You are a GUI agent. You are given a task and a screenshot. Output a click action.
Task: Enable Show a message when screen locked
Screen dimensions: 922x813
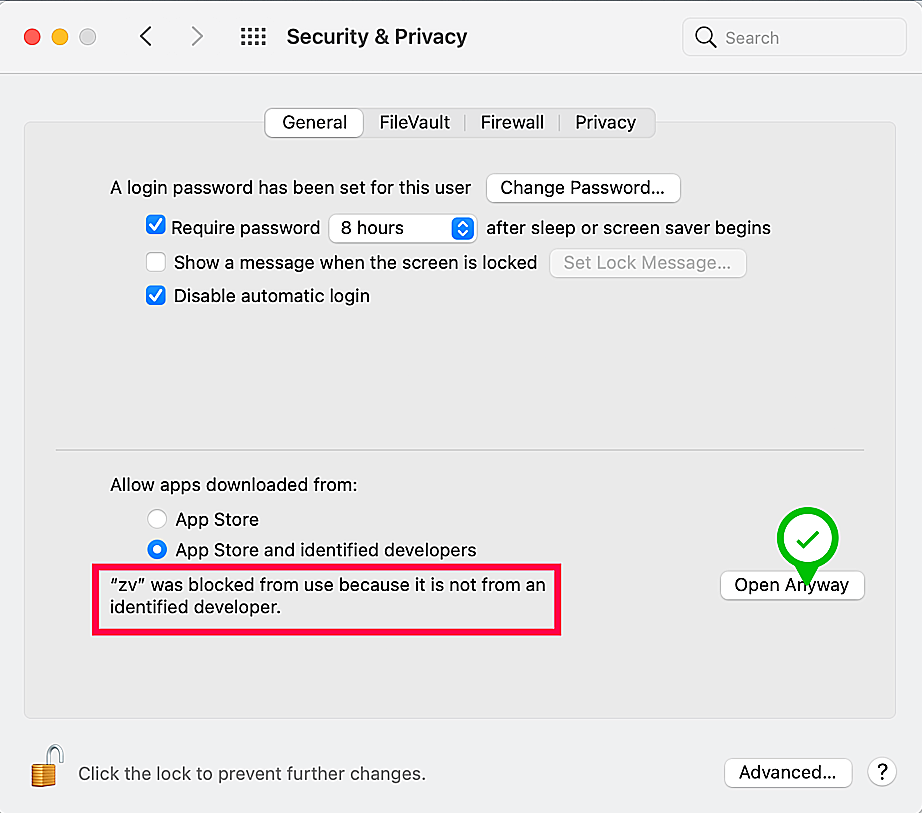156,262
